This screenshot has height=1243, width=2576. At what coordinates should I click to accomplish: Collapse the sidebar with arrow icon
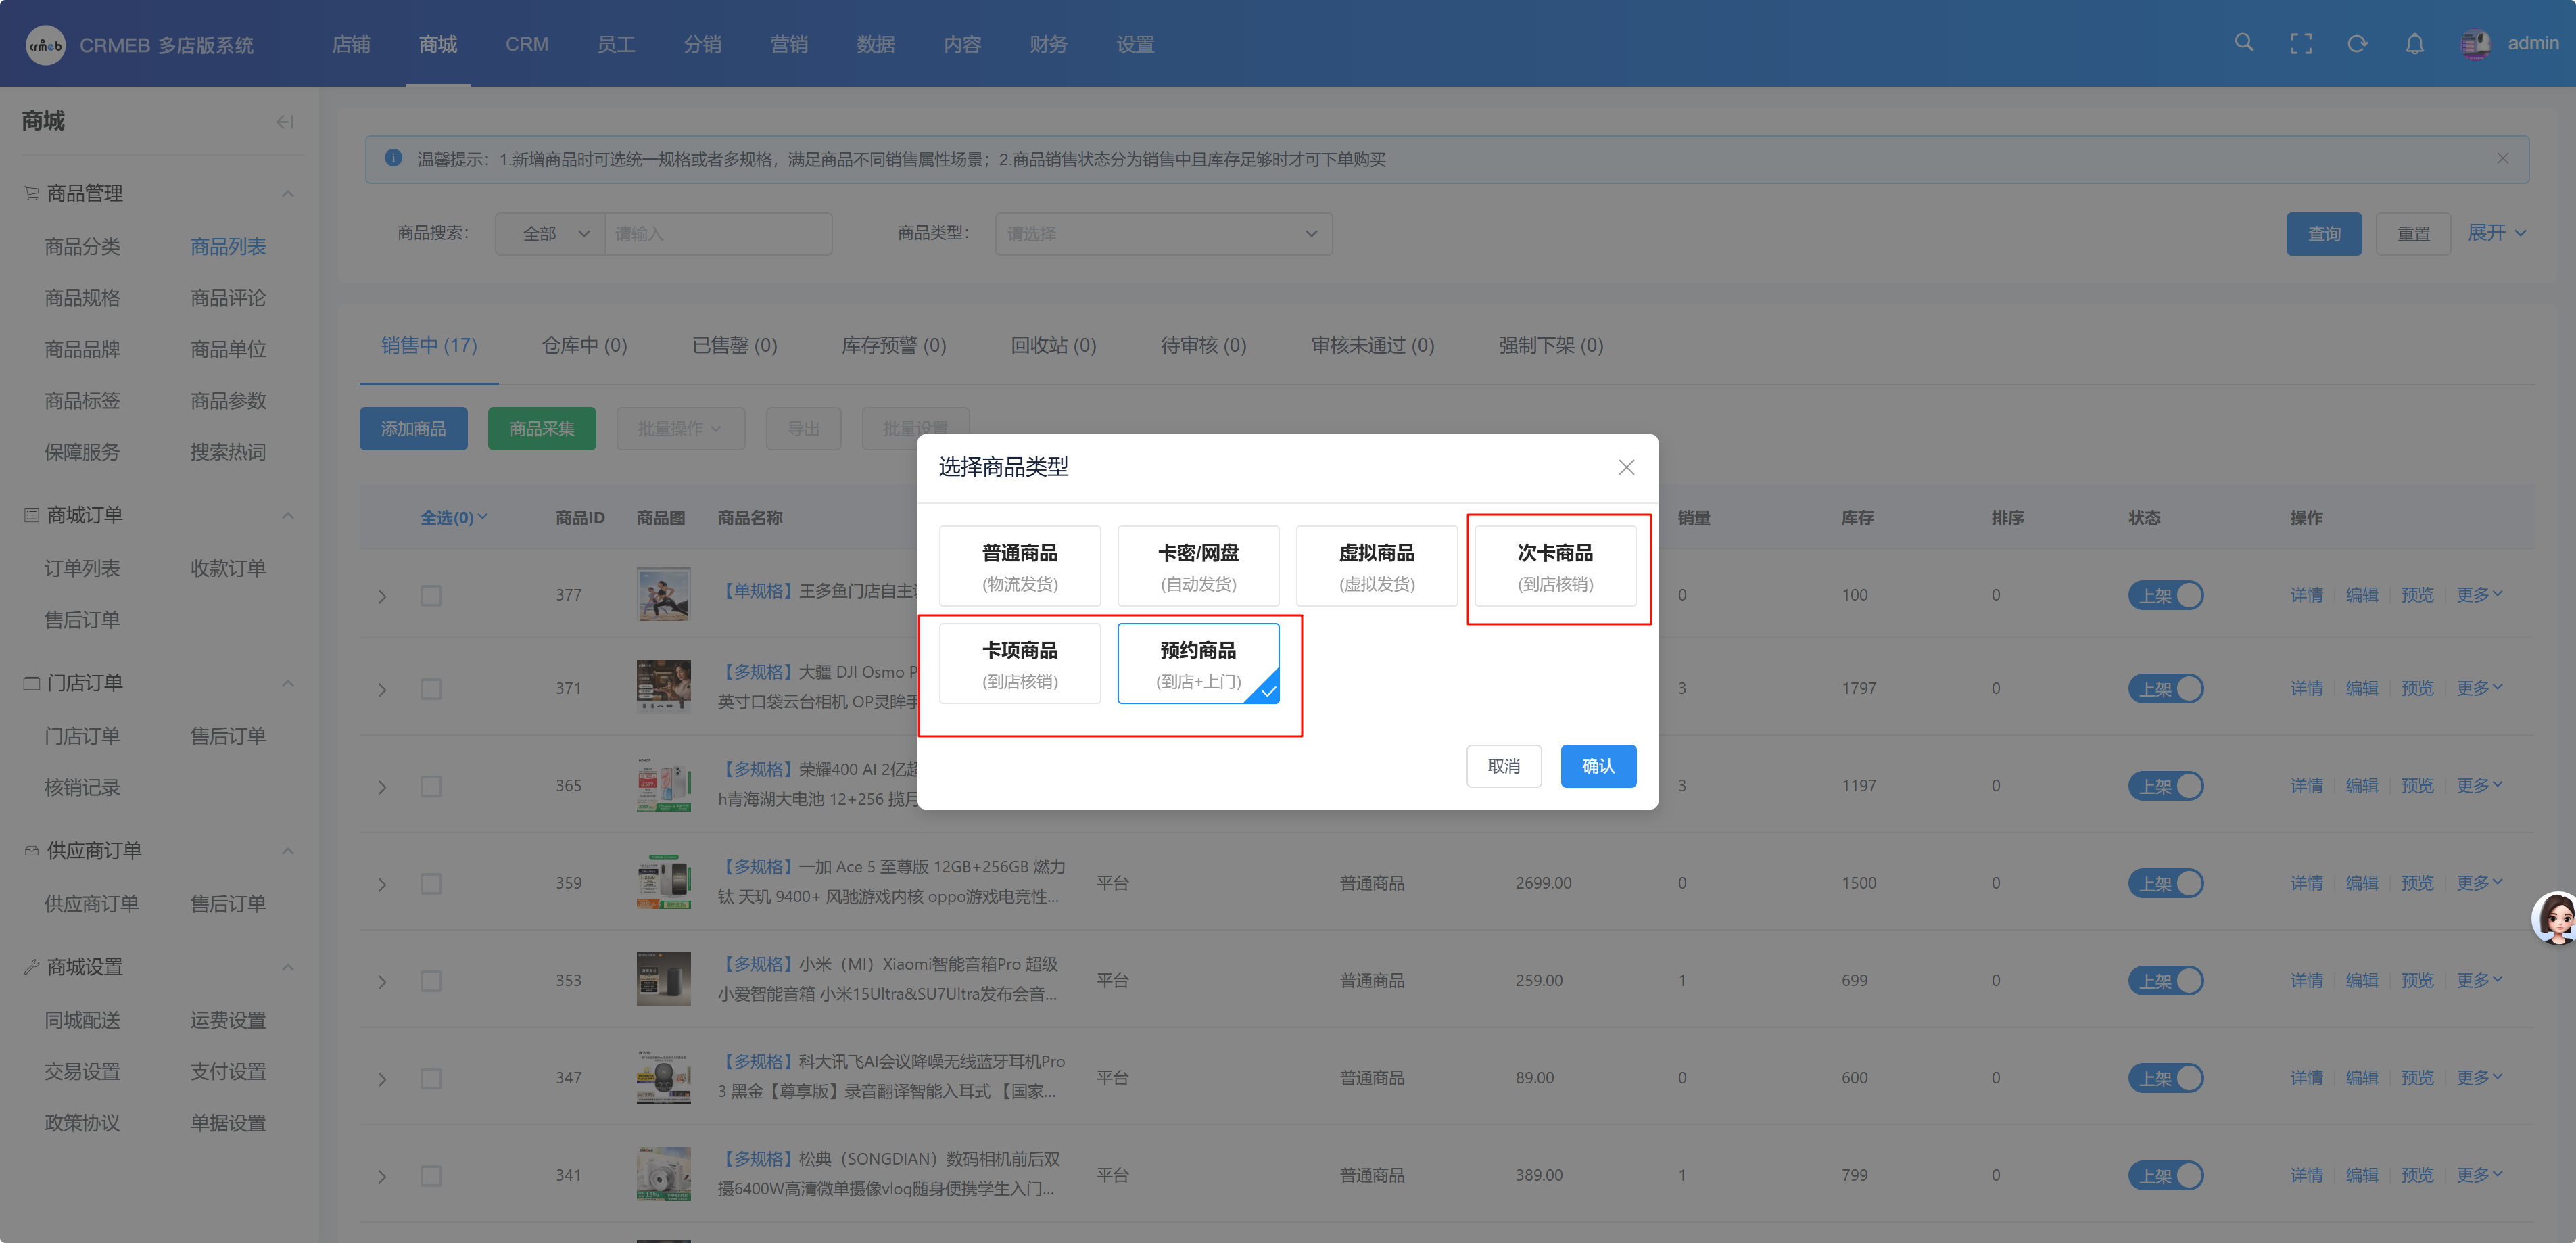pos(285,122)
